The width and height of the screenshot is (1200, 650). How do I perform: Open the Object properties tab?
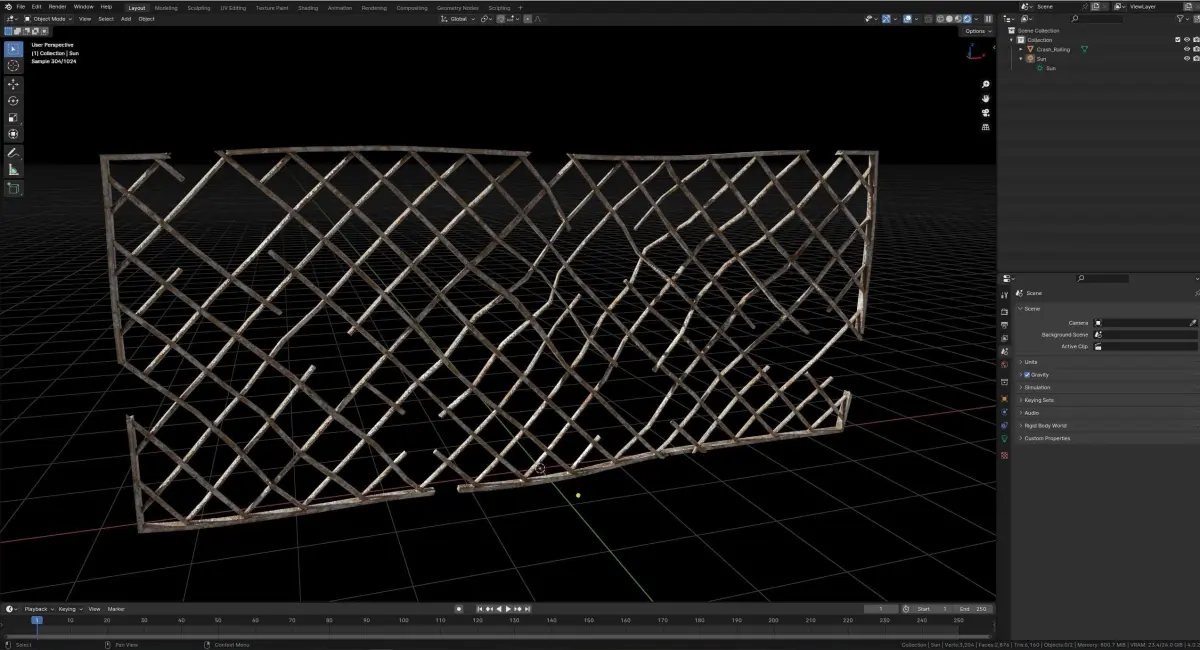point(1005,399)
